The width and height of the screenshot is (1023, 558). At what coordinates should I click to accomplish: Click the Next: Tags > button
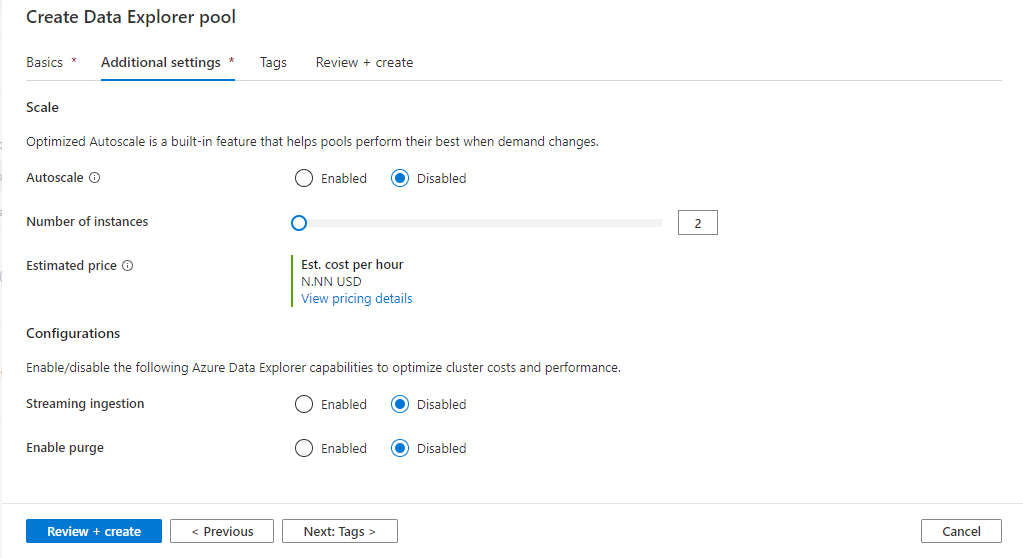point(339,531)
